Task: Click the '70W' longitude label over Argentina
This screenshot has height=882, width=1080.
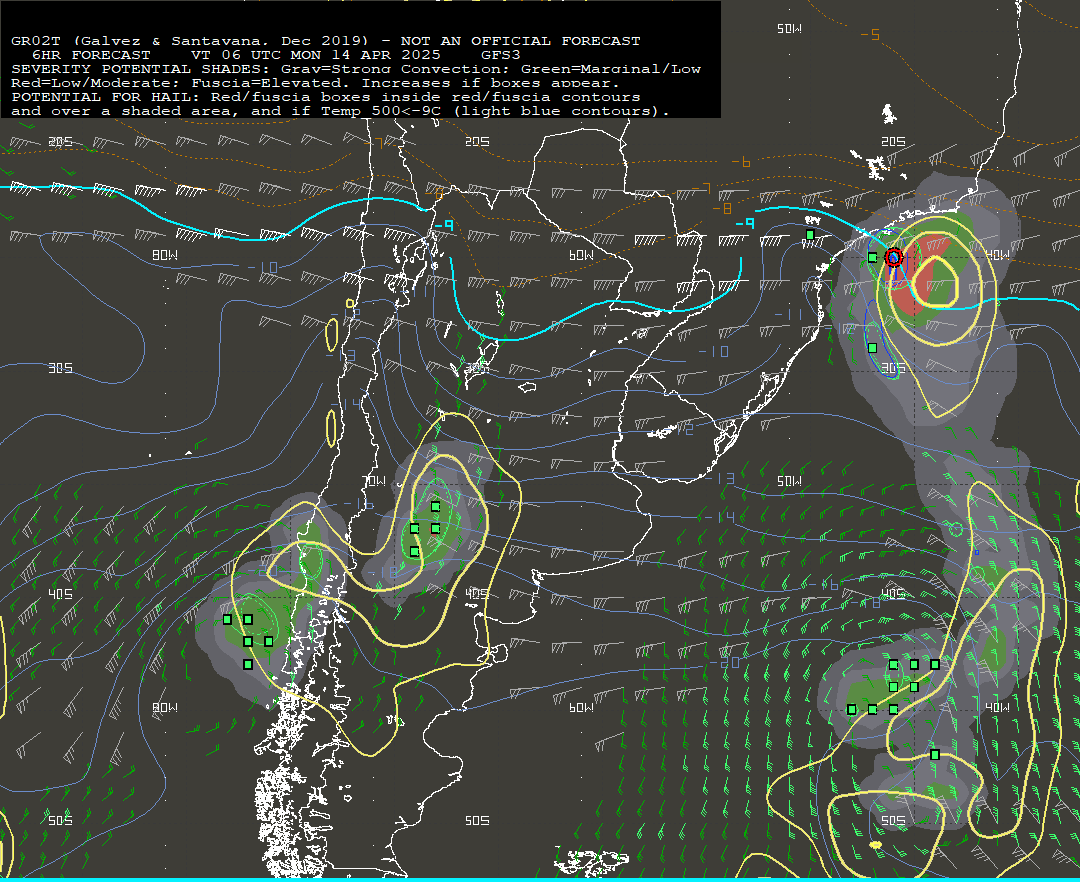Action: [374, 481]
